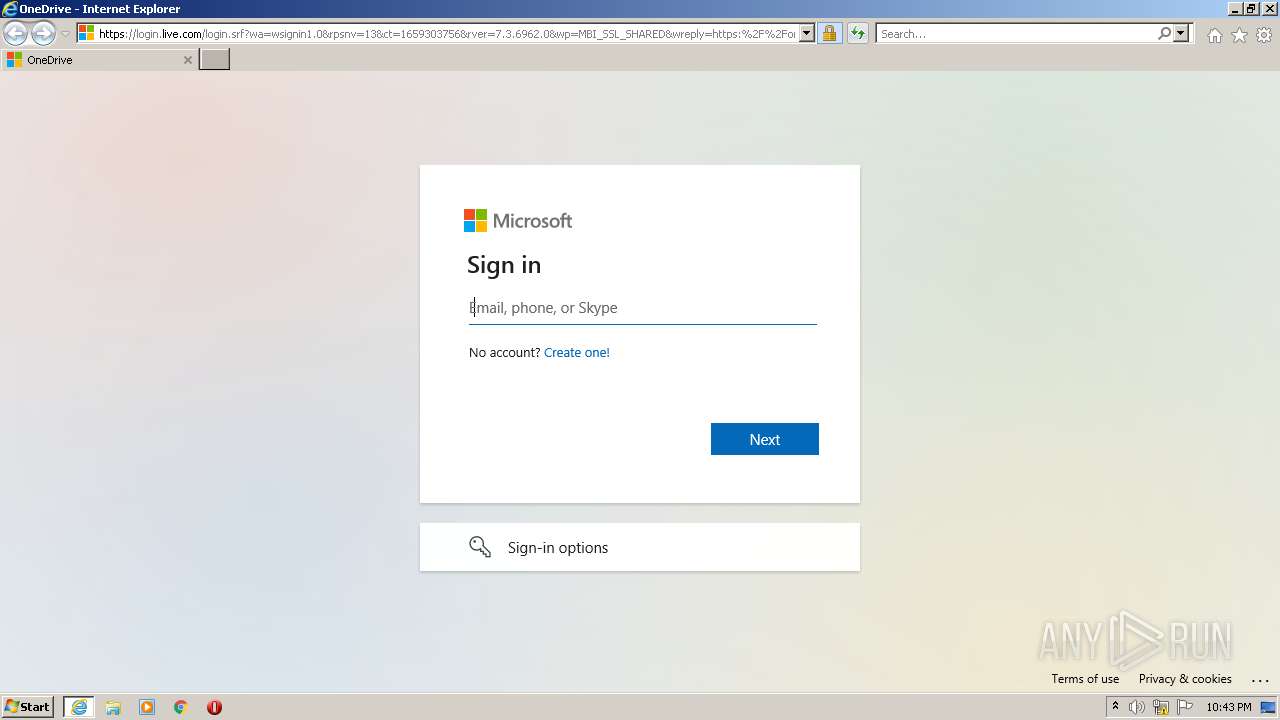This screenshot has height=720, width=1280.
Task: Click the Microsoft logo on sign-in card
Action: coord(518,221)
